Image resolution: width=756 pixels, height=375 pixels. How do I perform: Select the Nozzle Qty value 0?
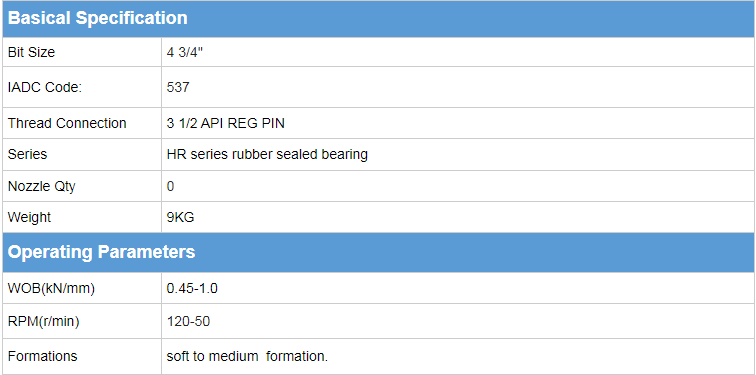[x=171, y=186]
